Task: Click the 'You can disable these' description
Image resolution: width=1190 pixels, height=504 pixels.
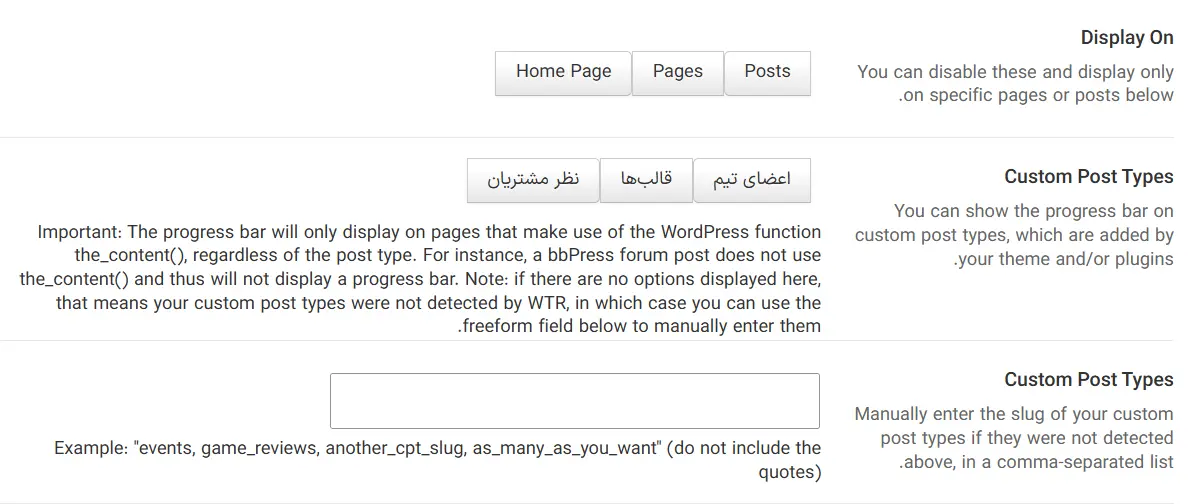Action: pyautogui.click(x=1015, y=83)
